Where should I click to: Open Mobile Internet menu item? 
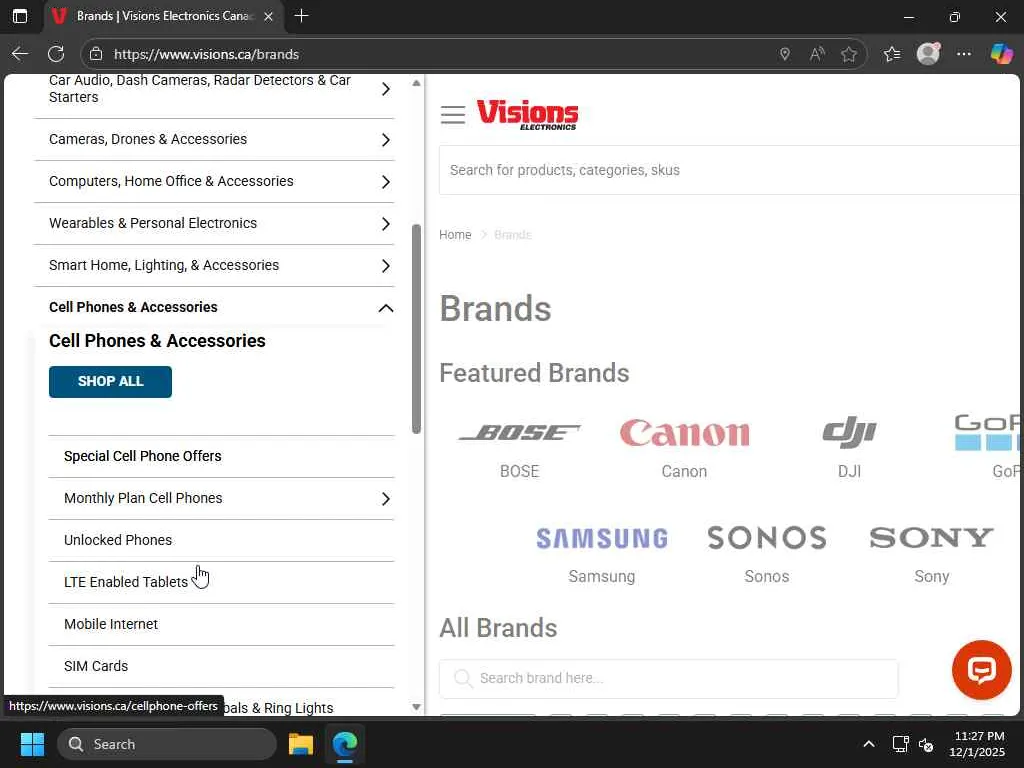pos(111,624)
